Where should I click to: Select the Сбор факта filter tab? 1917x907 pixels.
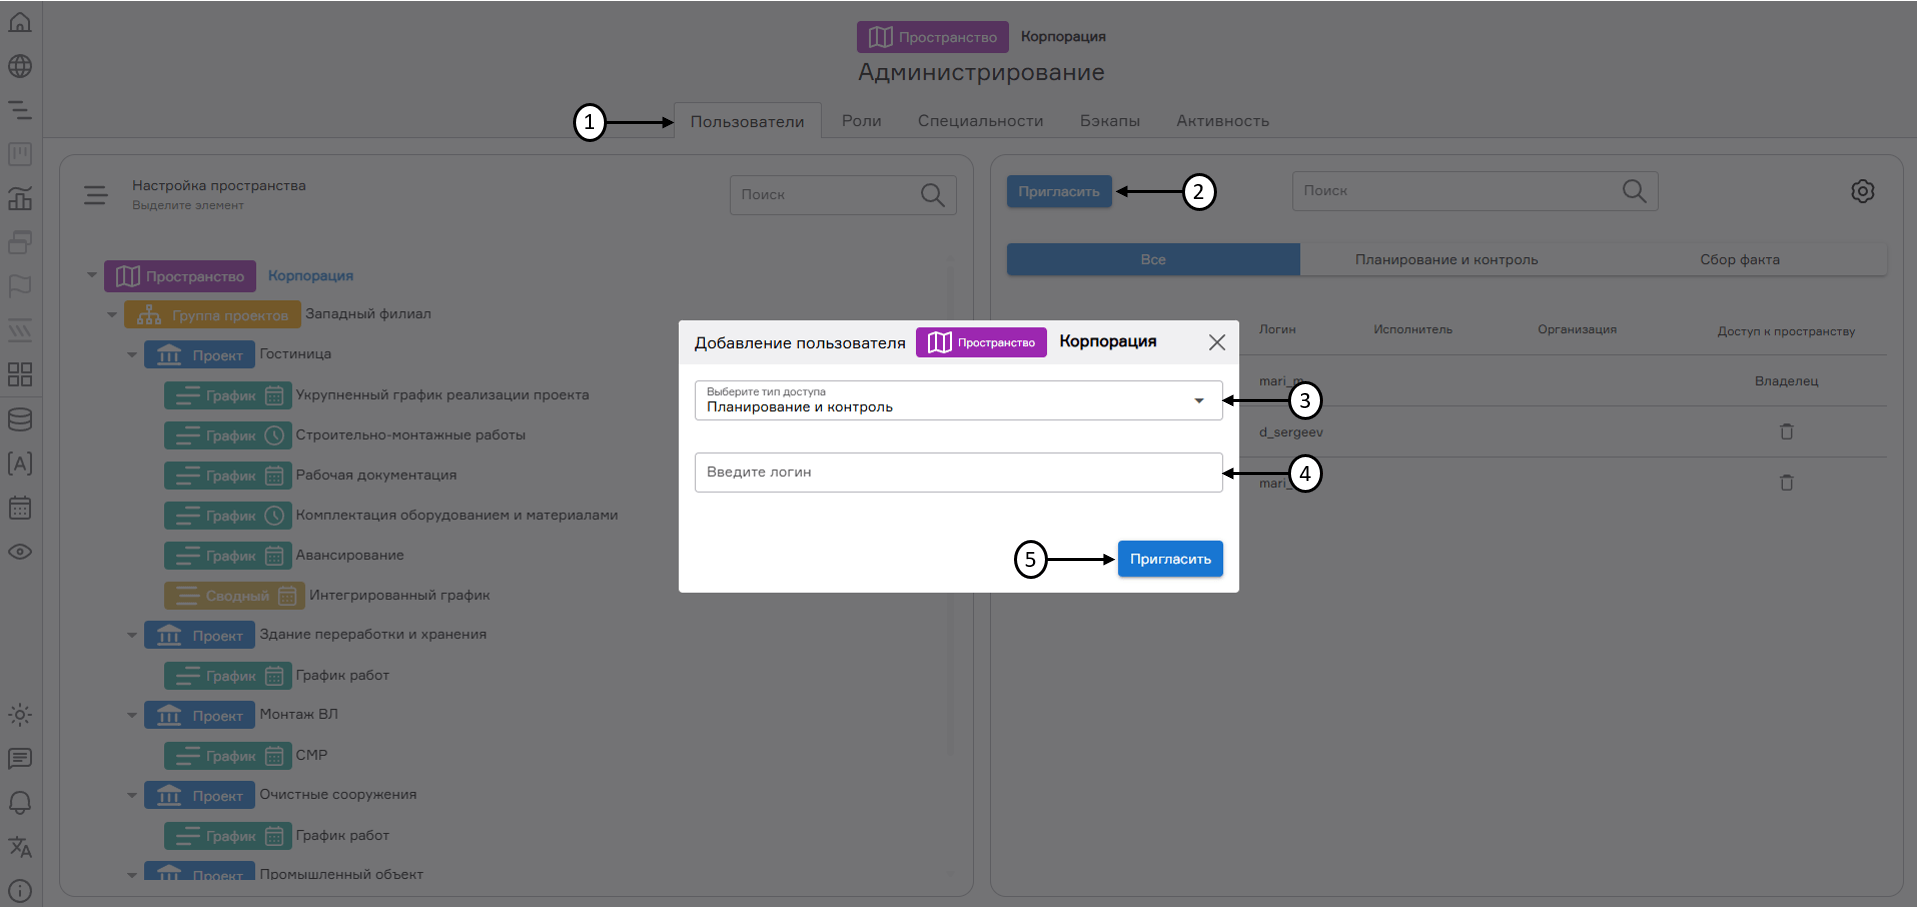[x=1739, y=260]
